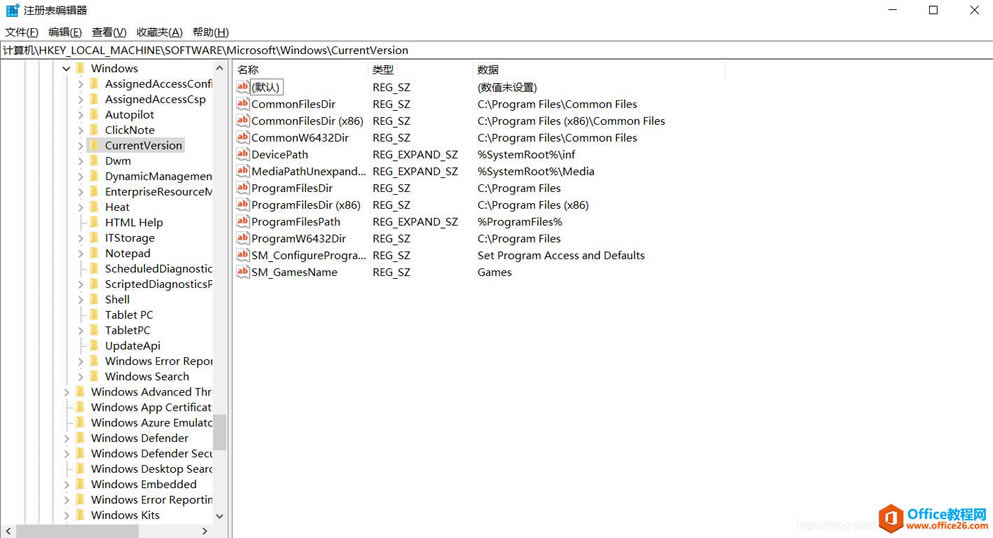
Task: Click the folder icon of Shell key
Action: pyautogui.click(x=94, y=299)
